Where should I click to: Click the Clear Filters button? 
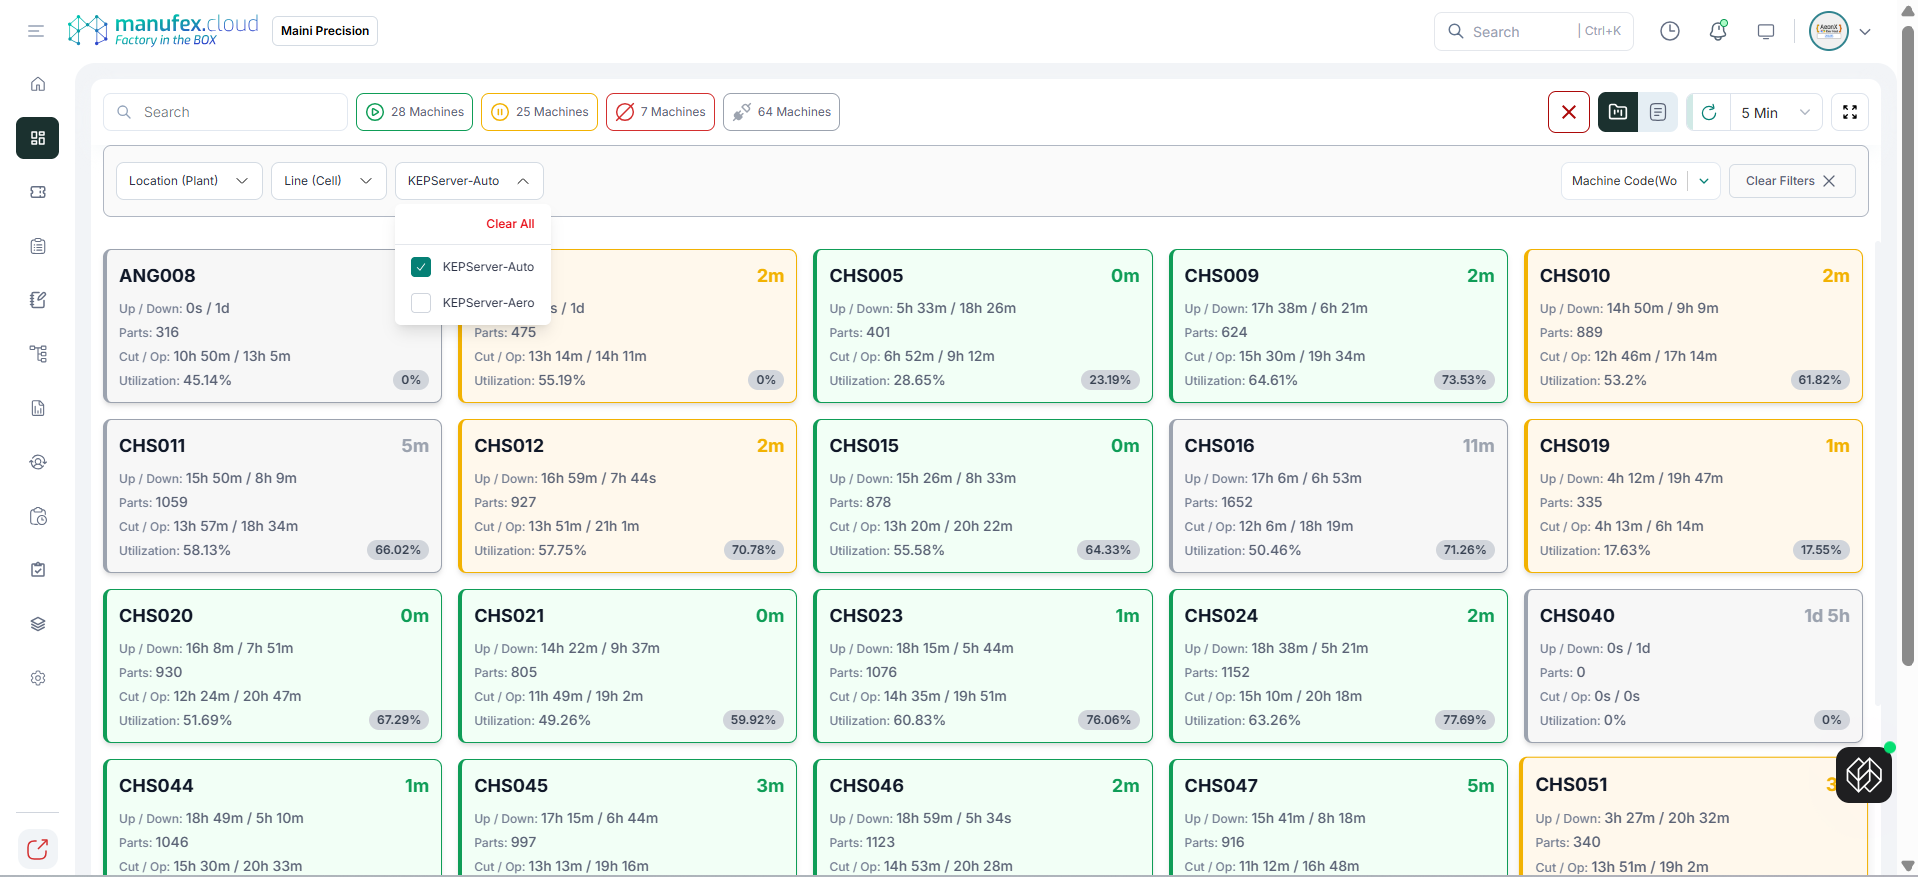pyautogui.click(x=1790, y=181)
